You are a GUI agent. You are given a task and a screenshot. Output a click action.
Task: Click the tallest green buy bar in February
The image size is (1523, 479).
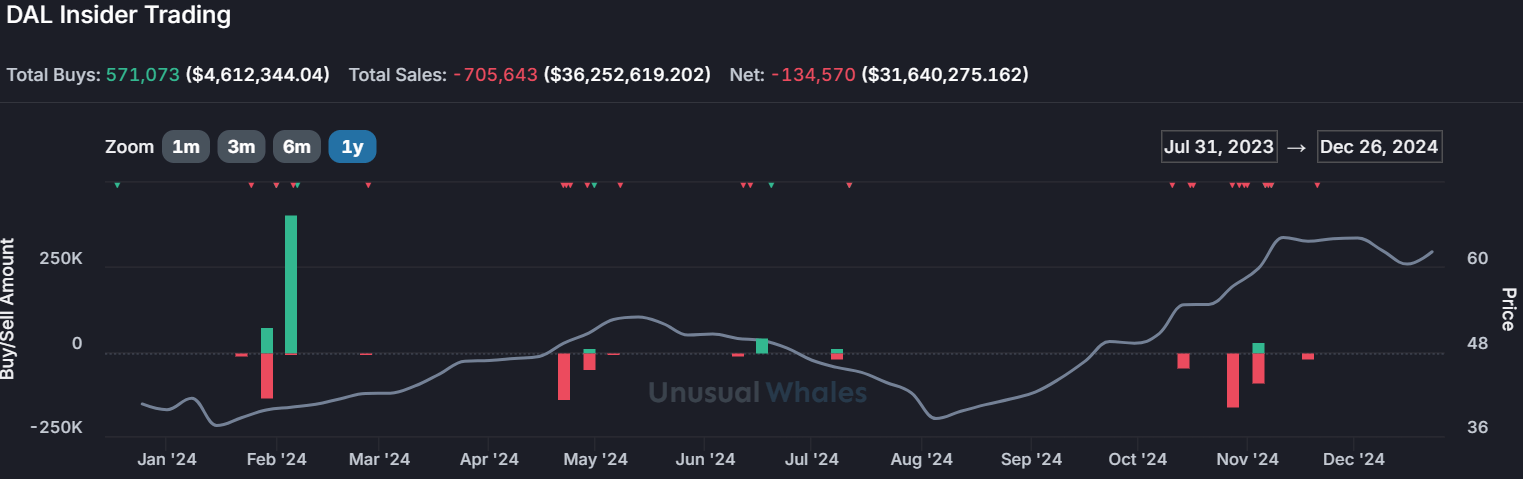point(291,284)
